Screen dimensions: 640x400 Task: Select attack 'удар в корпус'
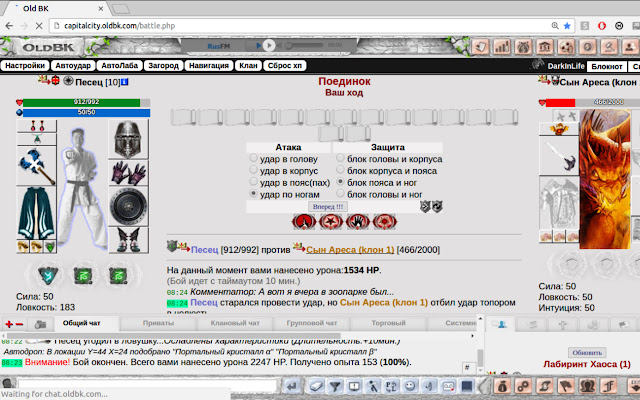(x=253, y=170)
